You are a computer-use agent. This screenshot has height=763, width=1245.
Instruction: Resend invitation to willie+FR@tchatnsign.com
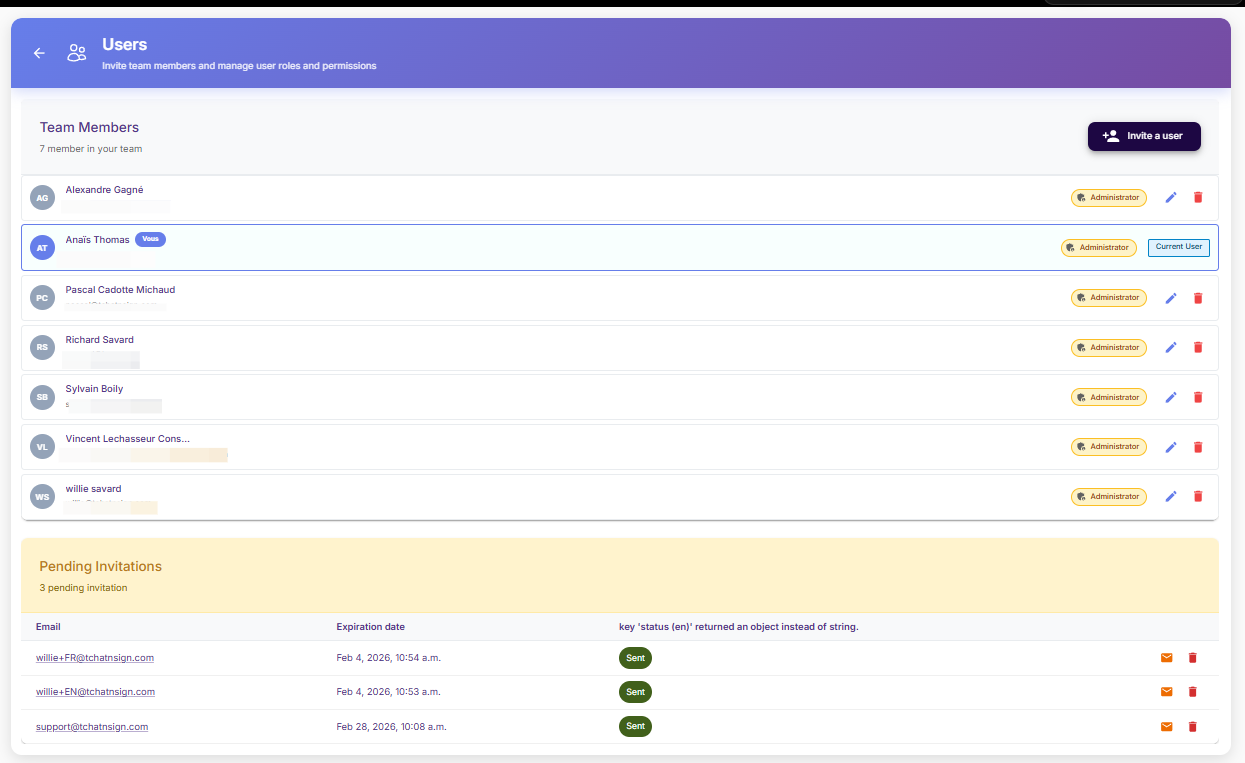pos(1166,658)
